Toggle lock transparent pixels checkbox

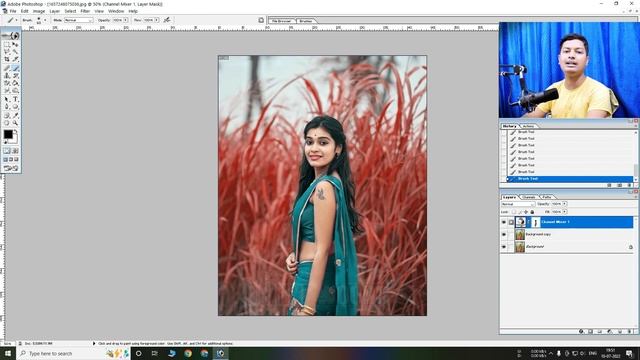click(514, 212)
